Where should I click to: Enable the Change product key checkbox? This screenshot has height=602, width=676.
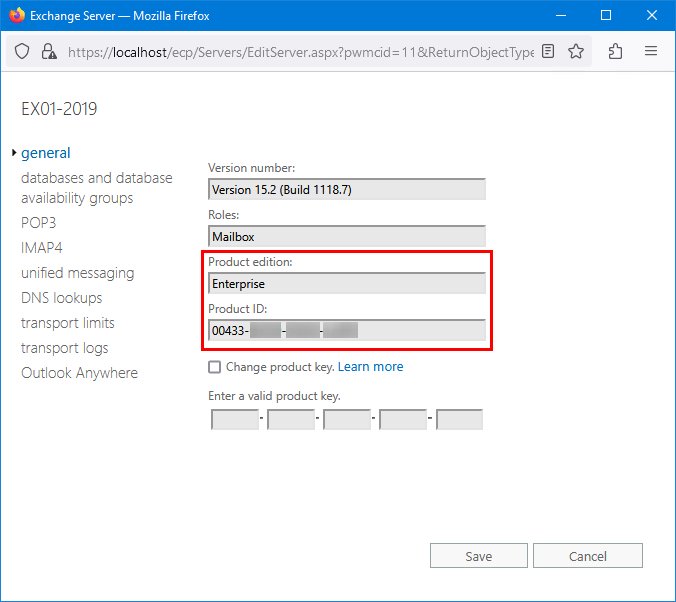tap(214, 367)
